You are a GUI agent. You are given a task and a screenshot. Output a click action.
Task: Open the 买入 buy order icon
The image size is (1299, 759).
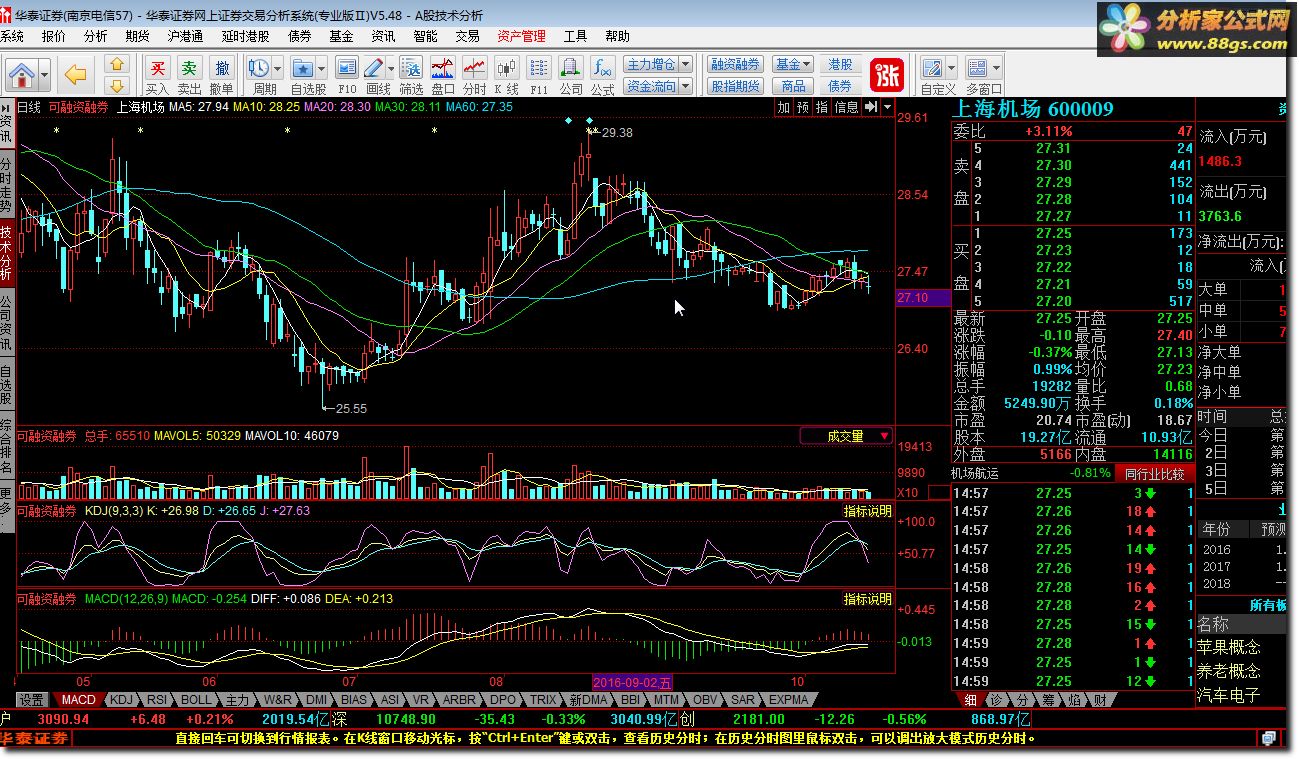point(157,68)
